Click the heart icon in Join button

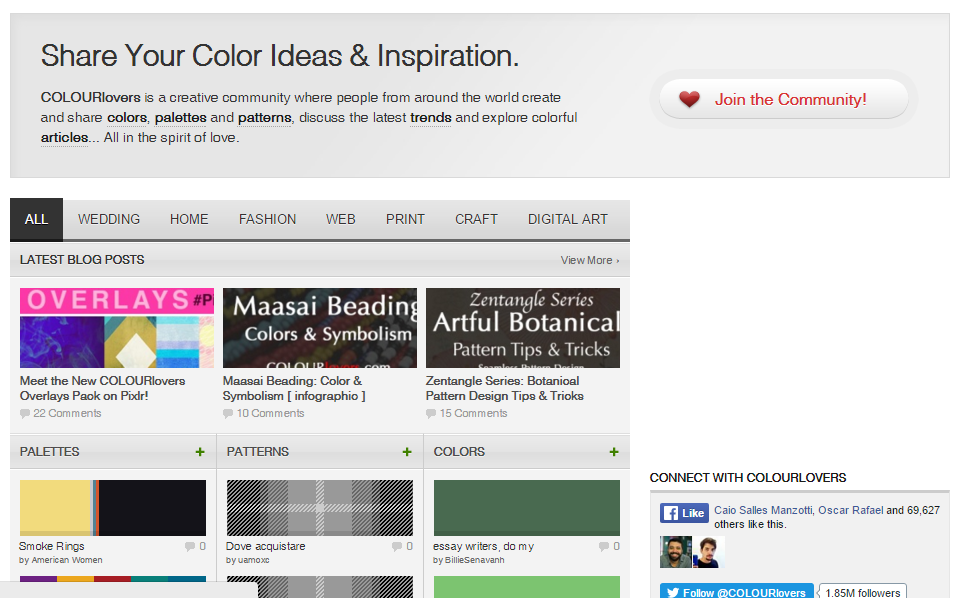(x=689, y=99)
